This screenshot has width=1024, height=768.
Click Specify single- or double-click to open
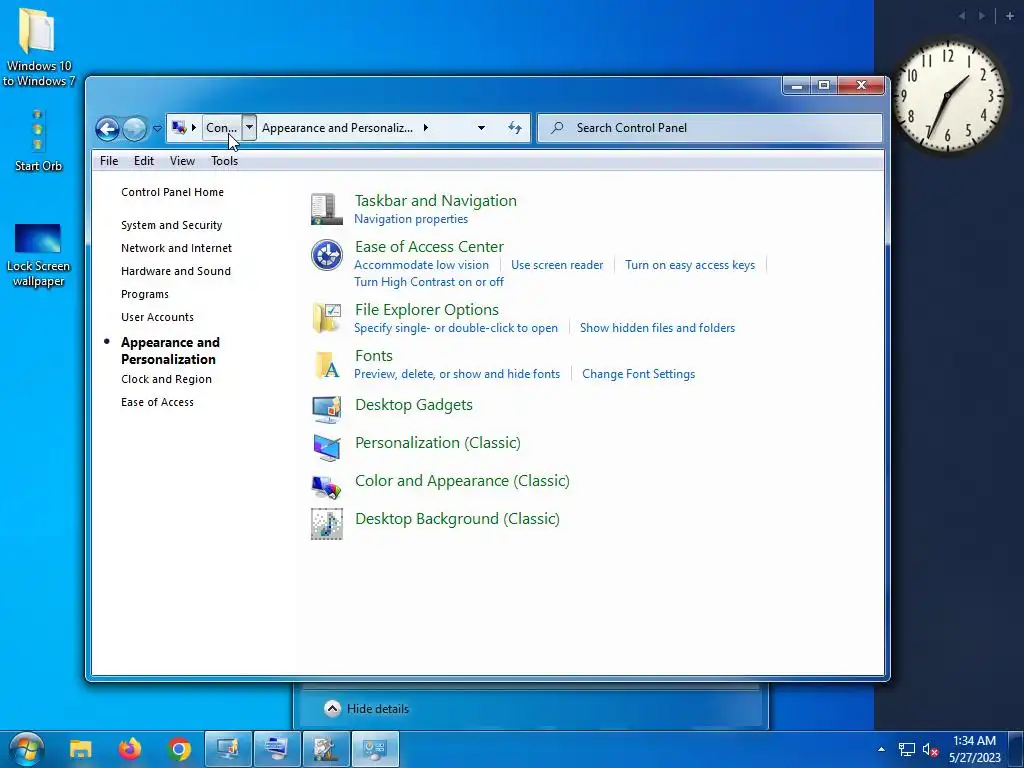pos(456,328)
